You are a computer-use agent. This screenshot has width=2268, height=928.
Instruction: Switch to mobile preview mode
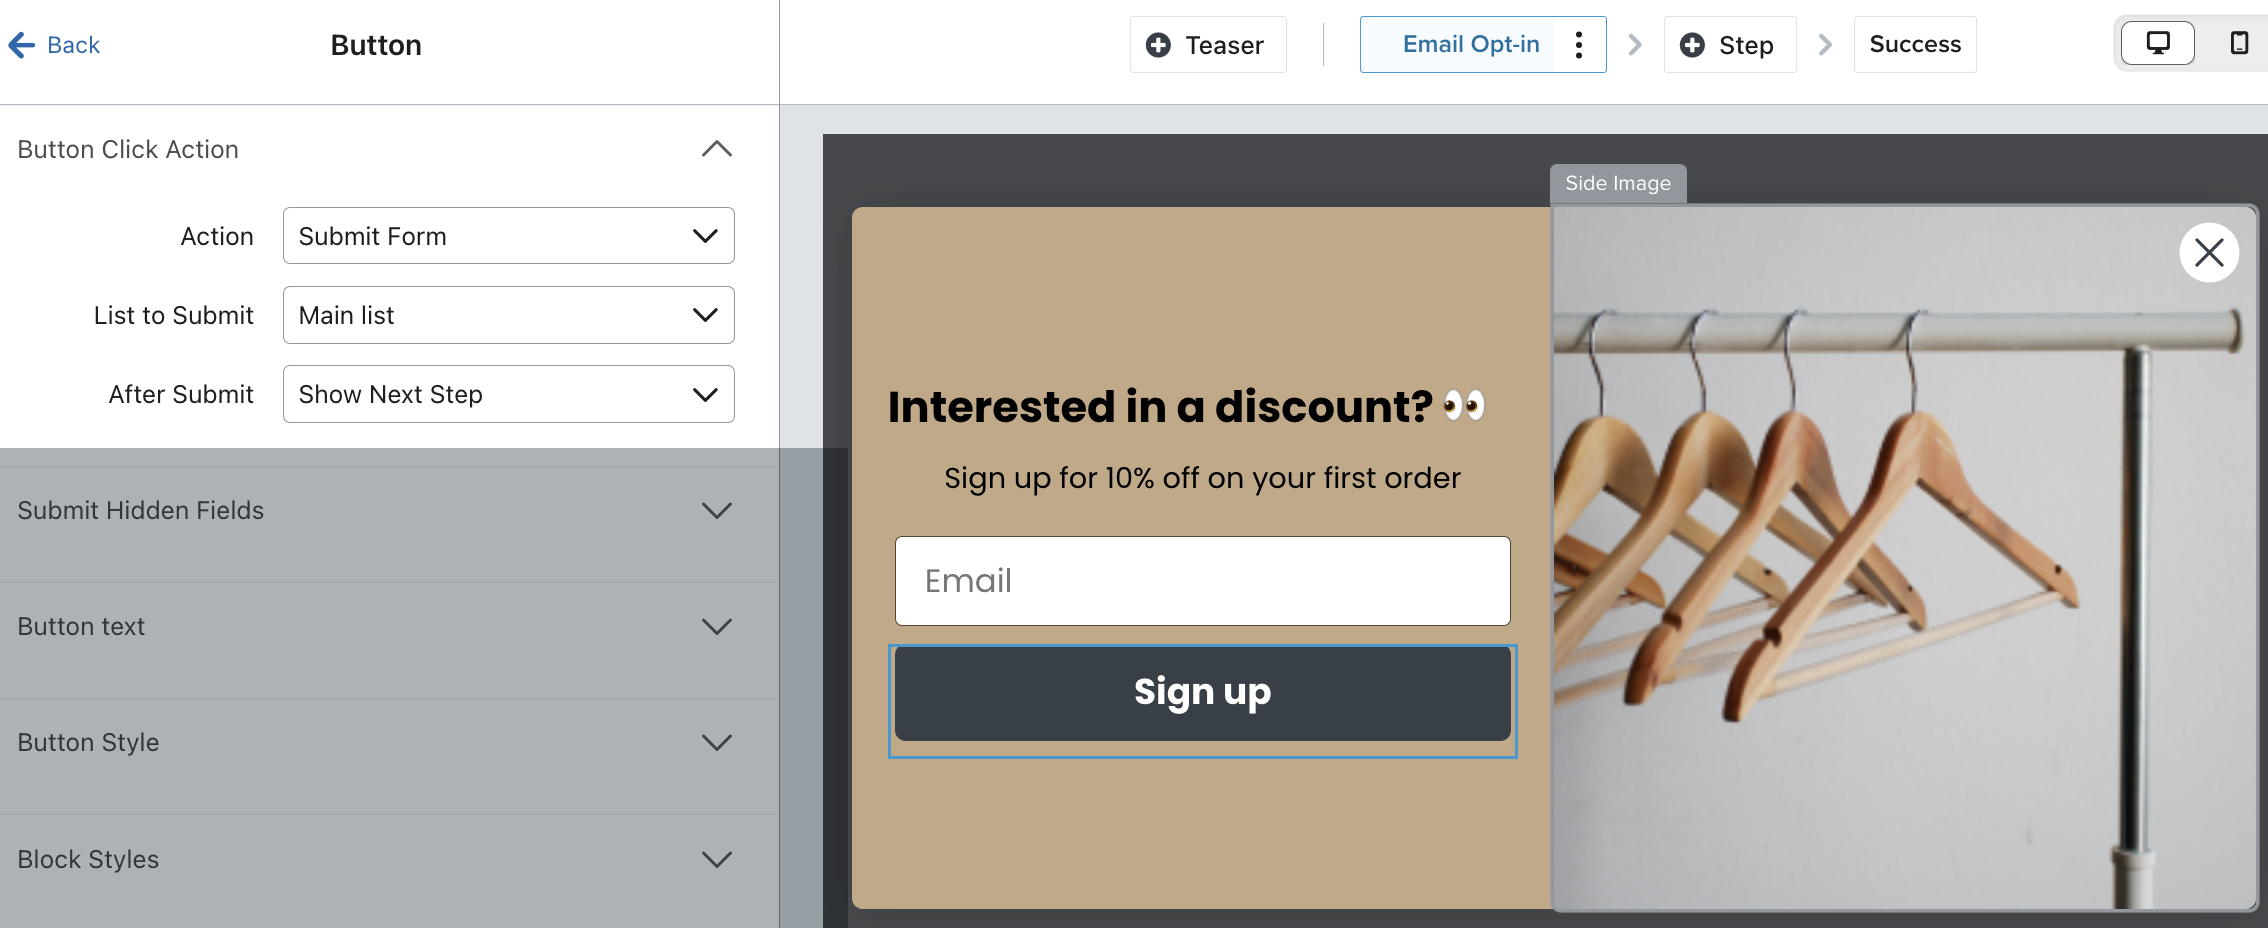pyautogui.click(x=2237, y=42)
